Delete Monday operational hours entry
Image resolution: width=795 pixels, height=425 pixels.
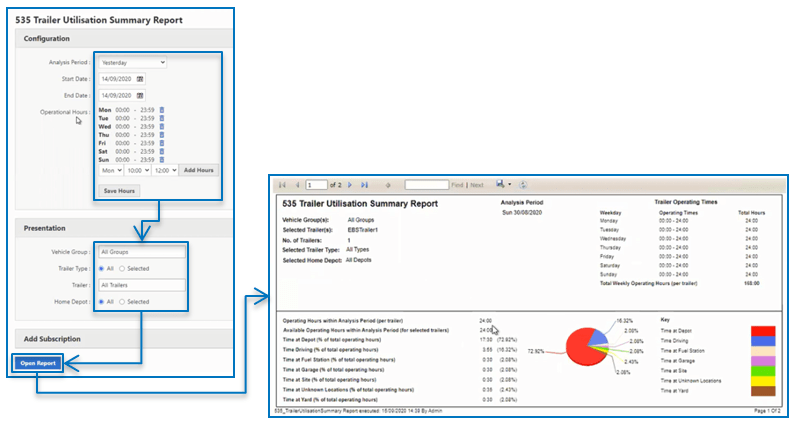[x=162, y=110]
